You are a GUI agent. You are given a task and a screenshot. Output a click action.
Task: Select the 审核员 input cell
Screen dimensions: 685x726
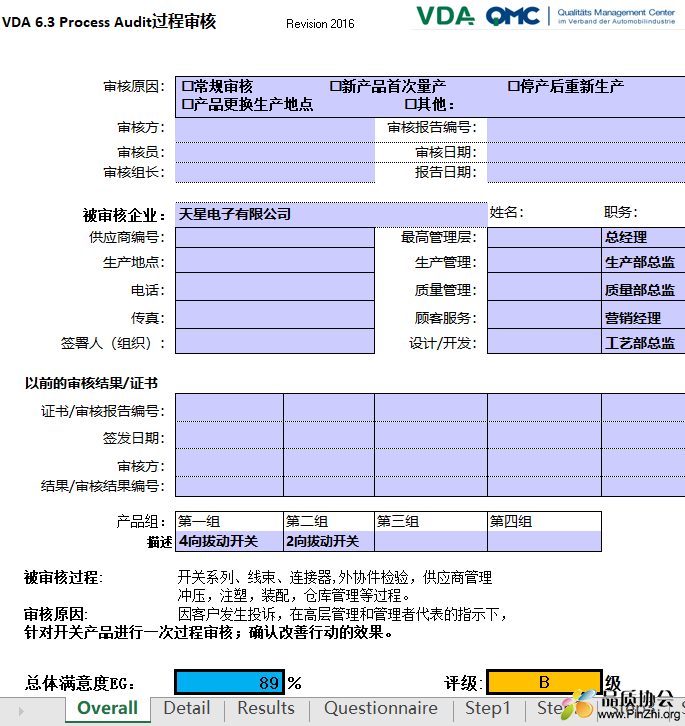[x=275, y=152]
